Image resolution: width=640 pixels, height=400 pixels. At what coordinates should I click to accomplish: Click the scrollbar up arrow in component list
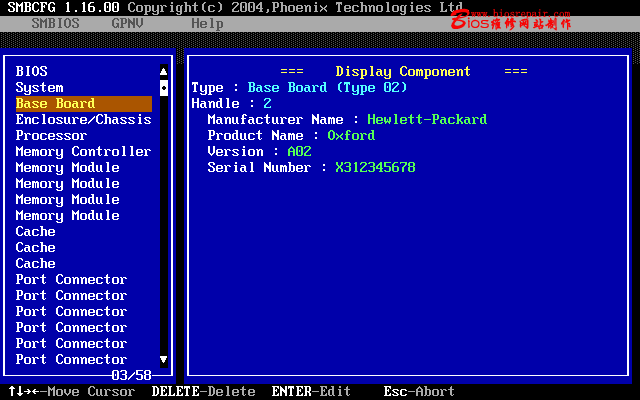tap(164, 71)
